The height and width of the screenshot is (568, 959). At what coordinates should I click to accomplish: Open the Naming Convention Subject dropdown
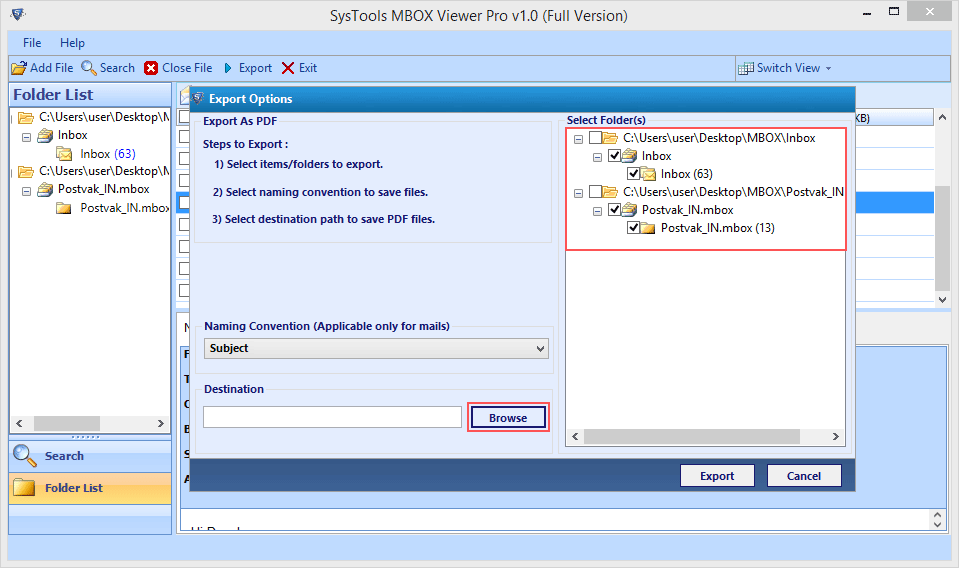pyautogui.click(x=376, y=348)
